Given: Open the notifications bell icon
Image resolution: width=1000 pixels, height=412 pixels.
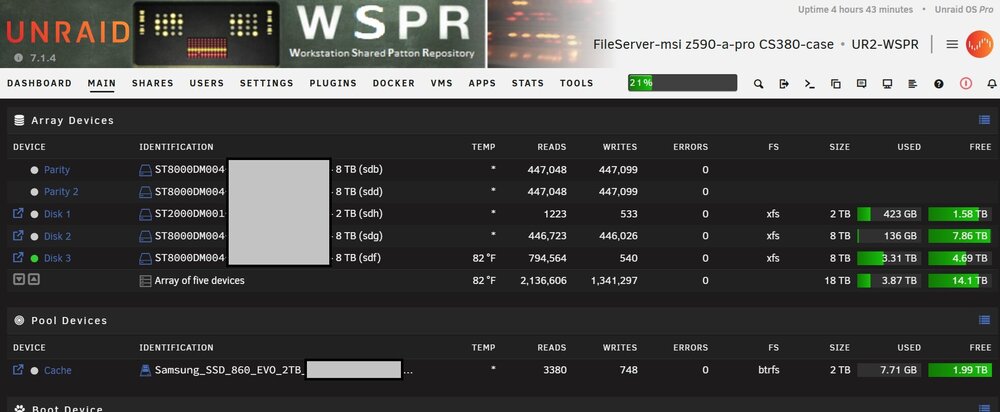Looking at the screenshot, I should [x=992, y=84].
